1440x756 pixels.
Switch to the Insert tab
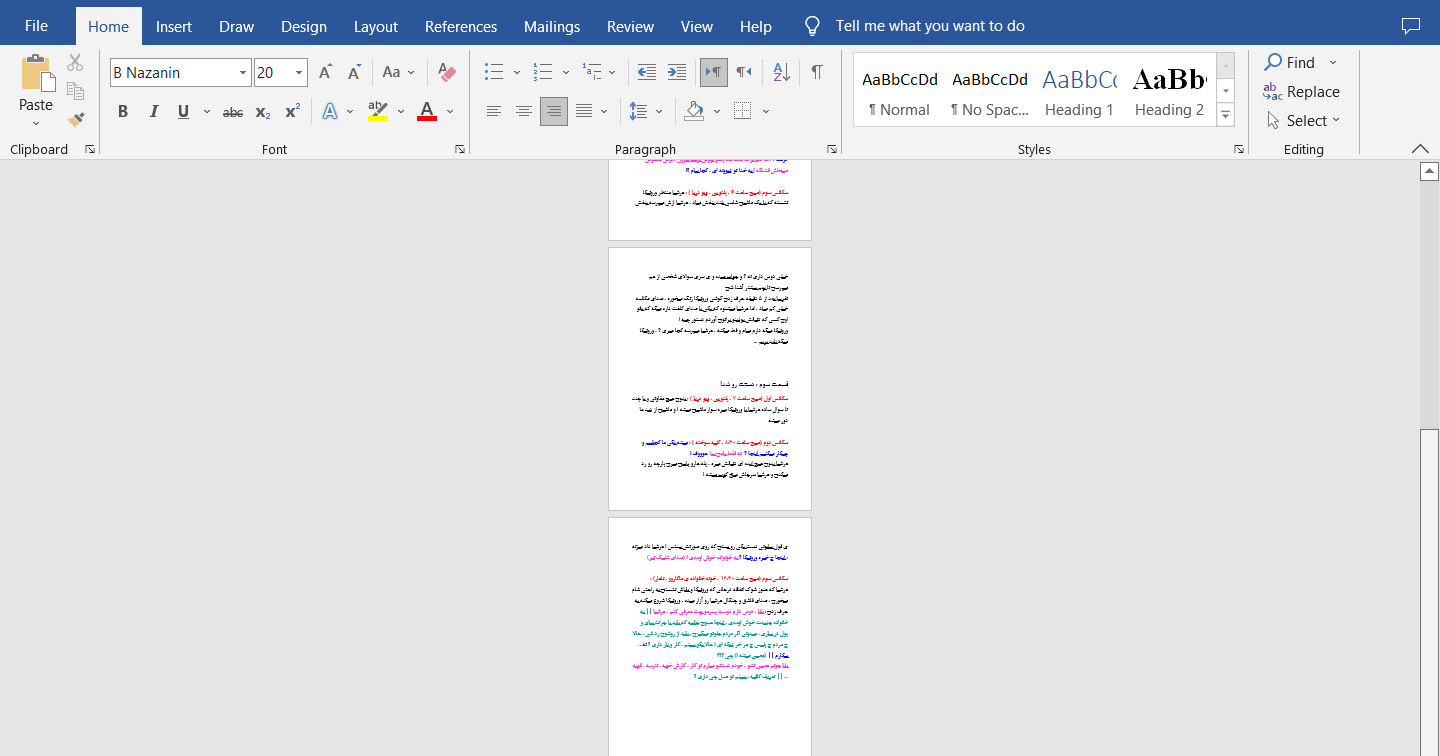pyautogui.click(x=174, y=27)
